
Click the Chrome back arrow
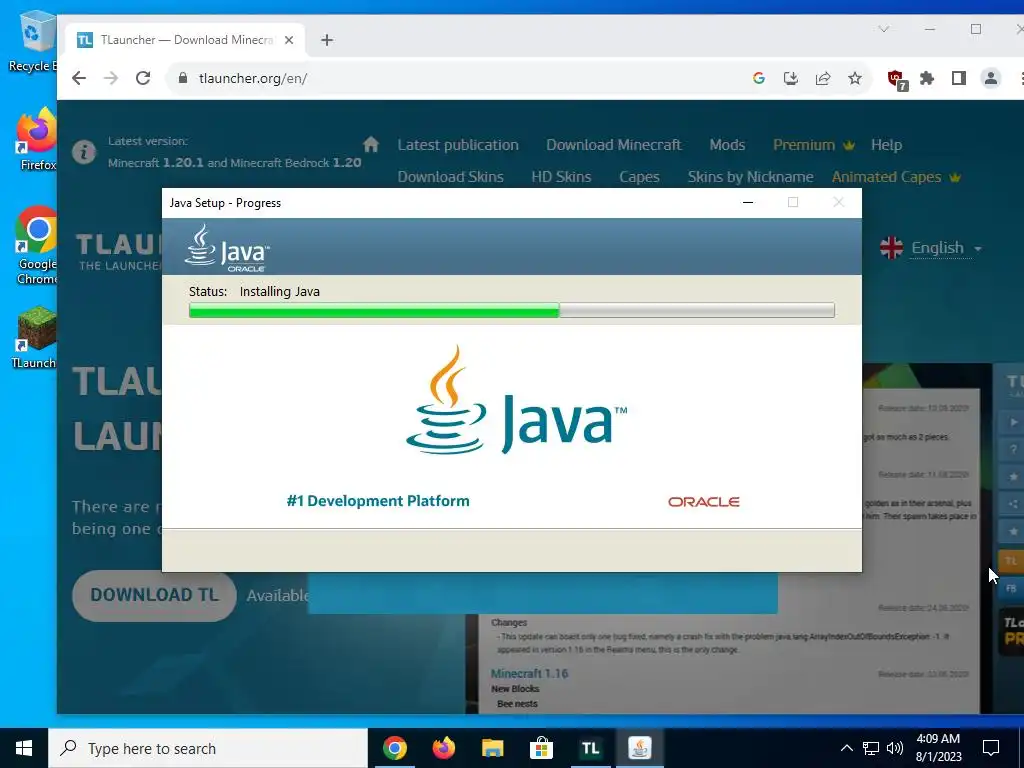coord(79,78)
